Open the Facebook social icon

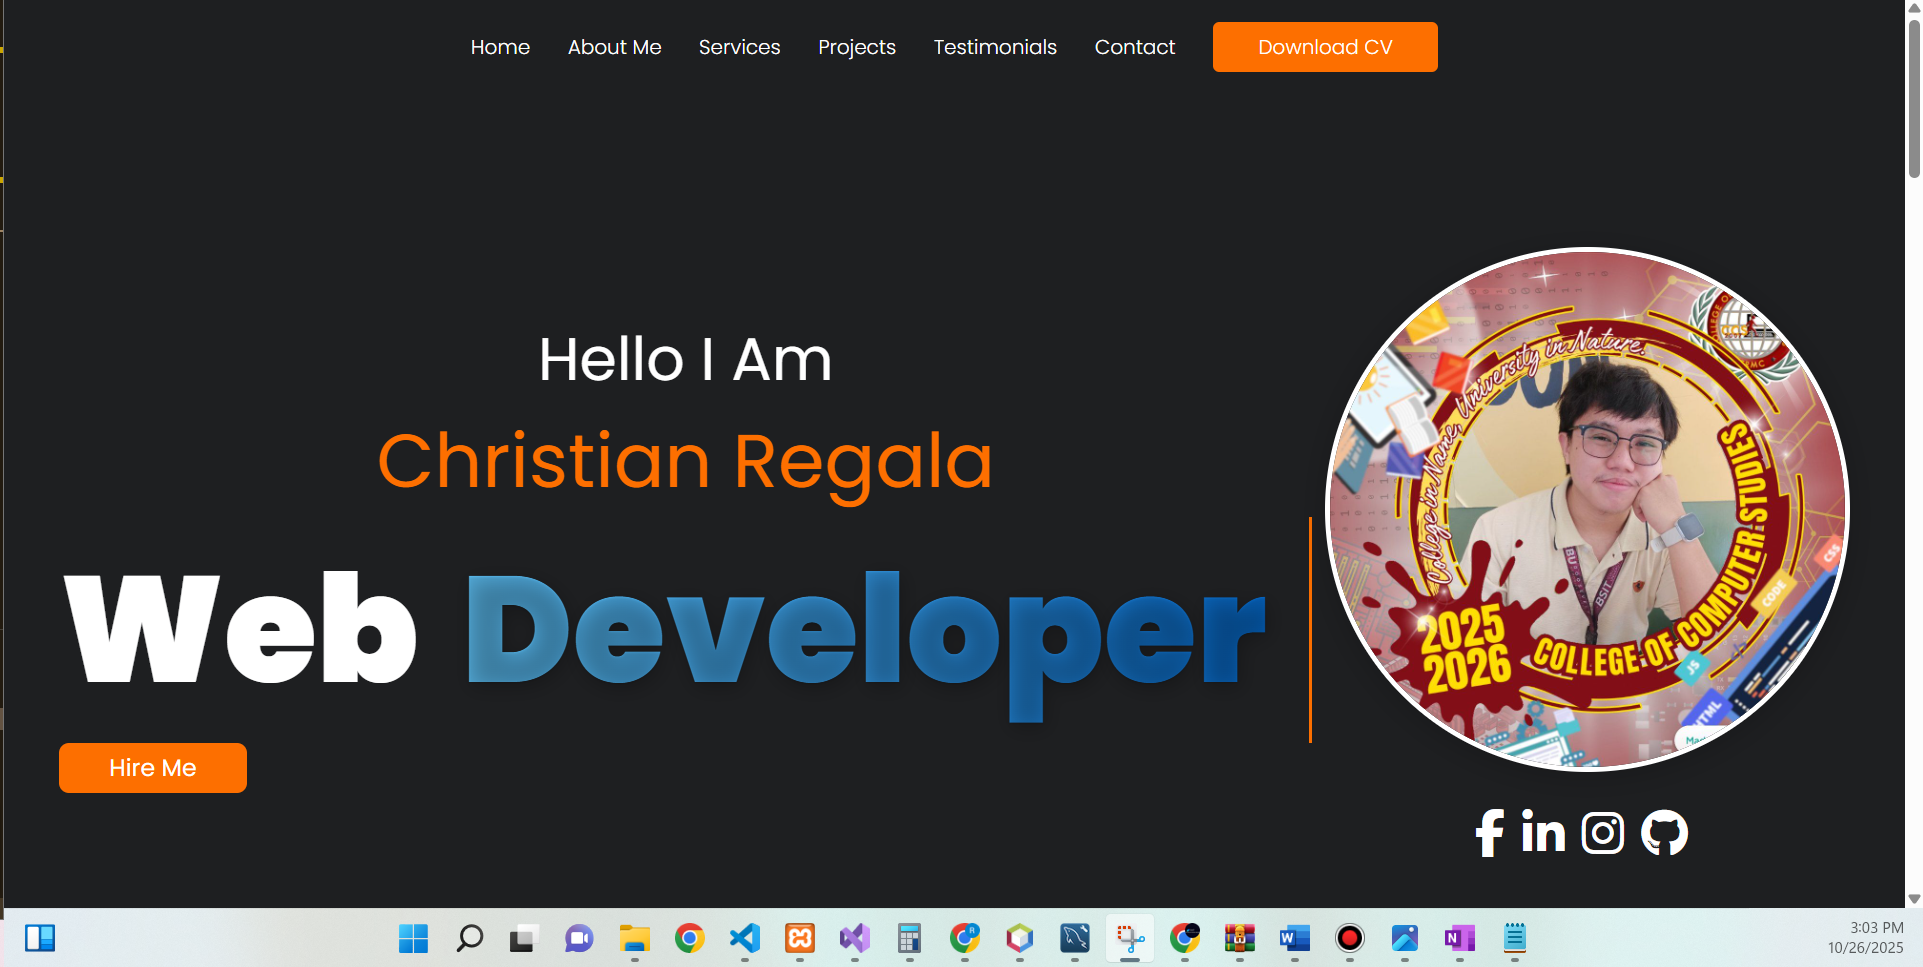[1490, 833]
